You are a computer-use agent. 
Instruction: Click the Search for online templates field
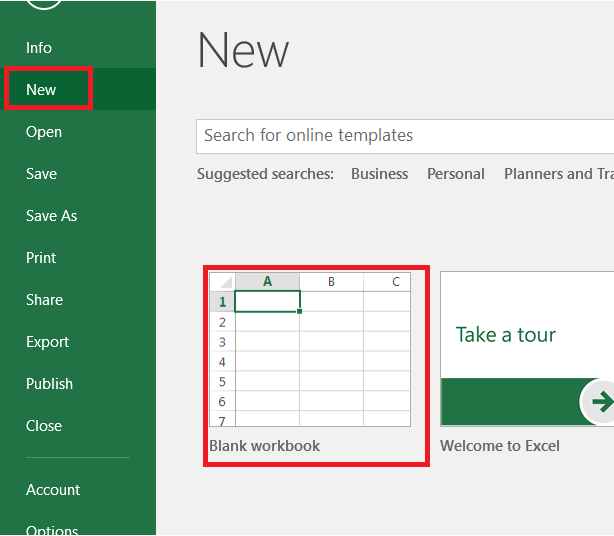click(405, 136)
